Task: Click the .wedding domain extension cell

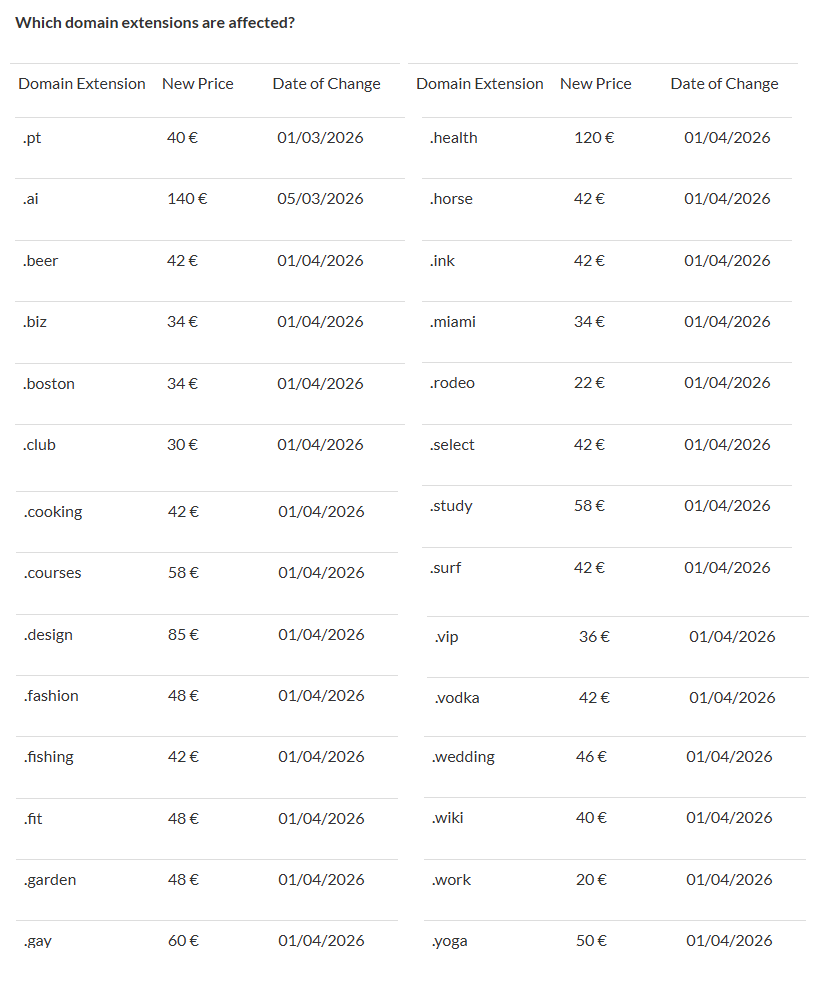Action: [x=464, y=757]
